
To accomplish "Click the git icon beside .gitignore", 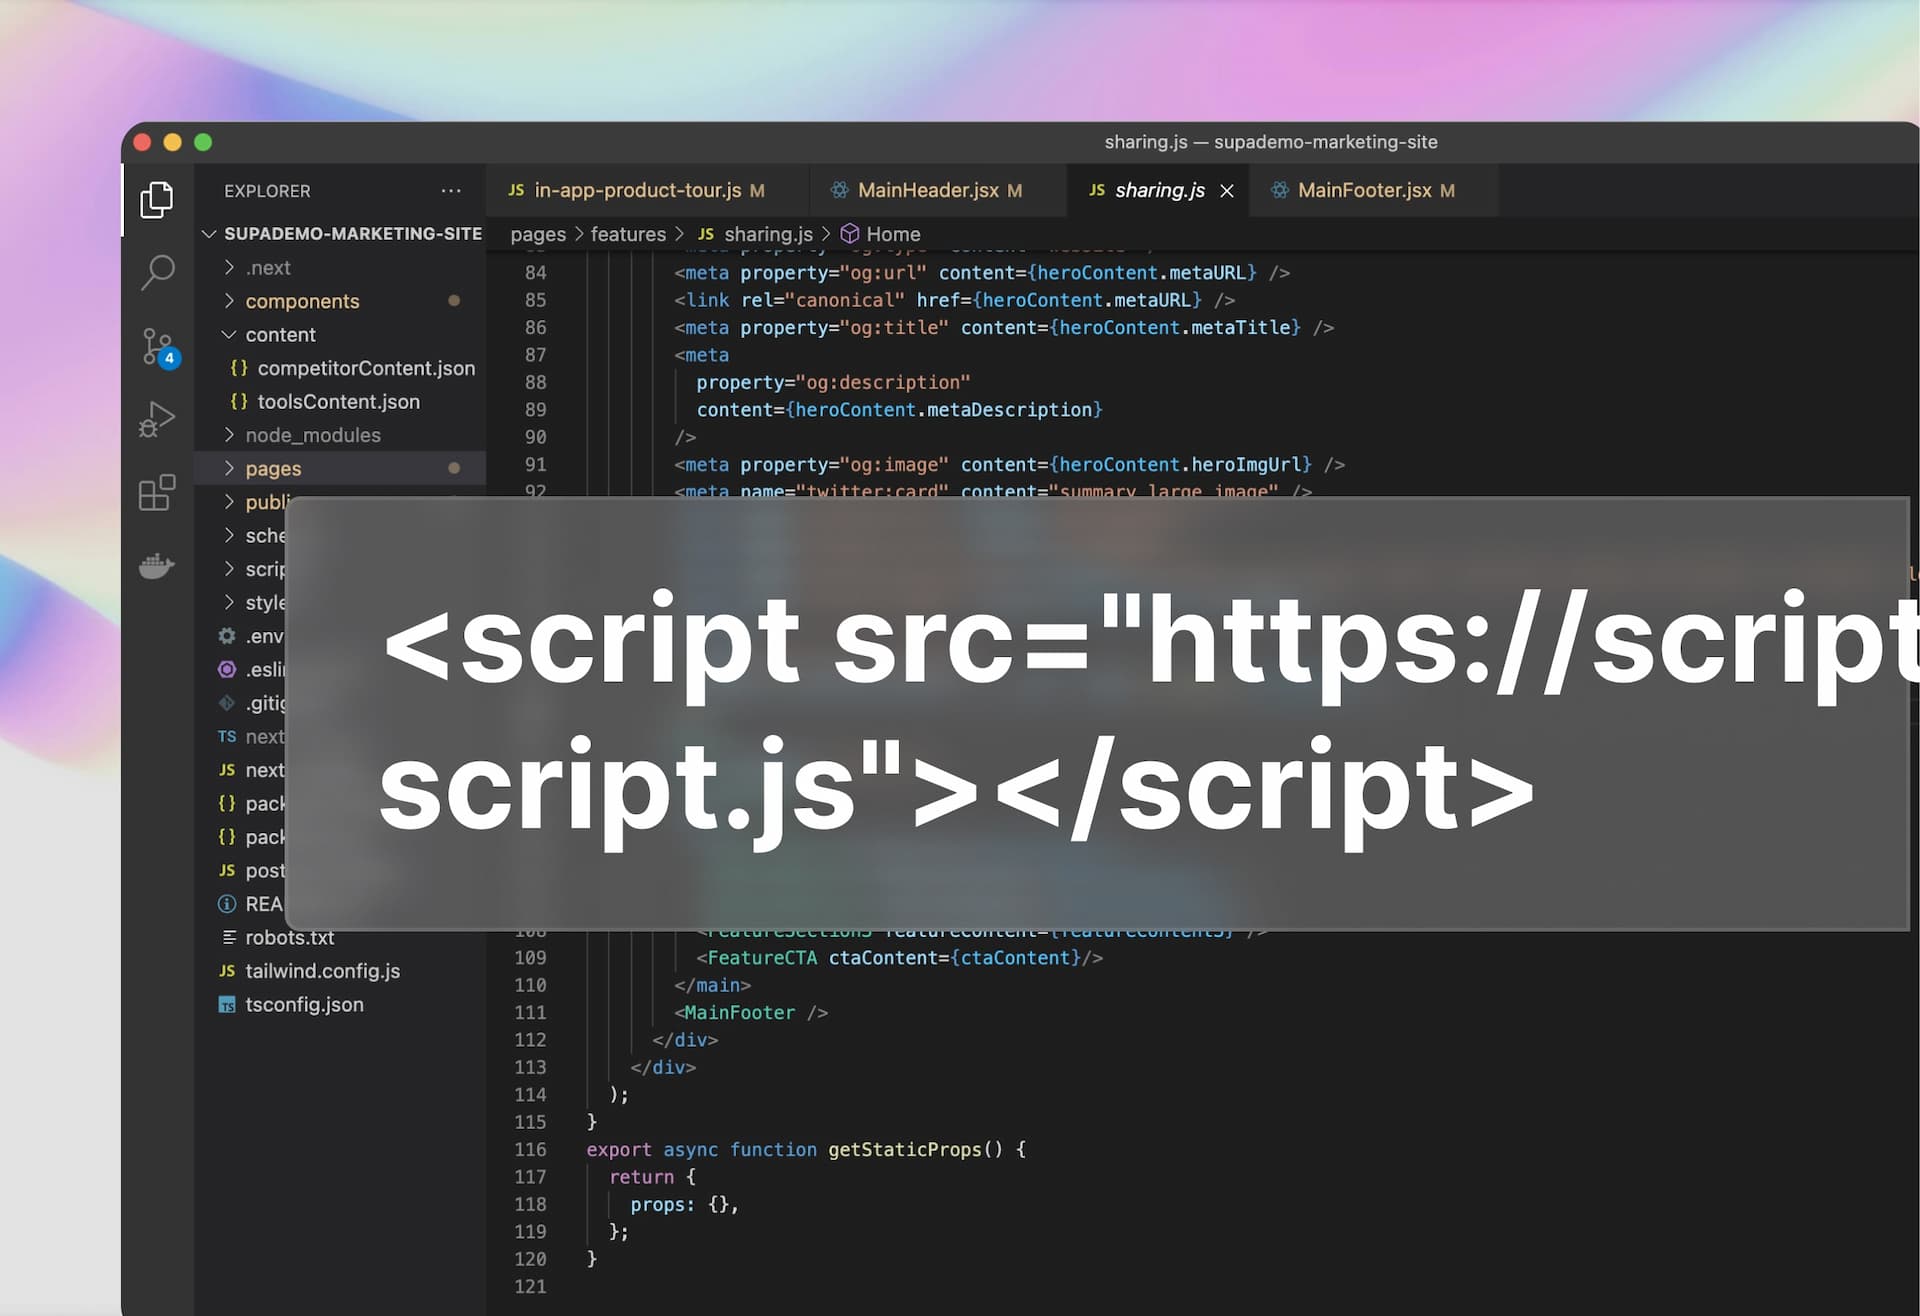I will (x=227, y=703).
